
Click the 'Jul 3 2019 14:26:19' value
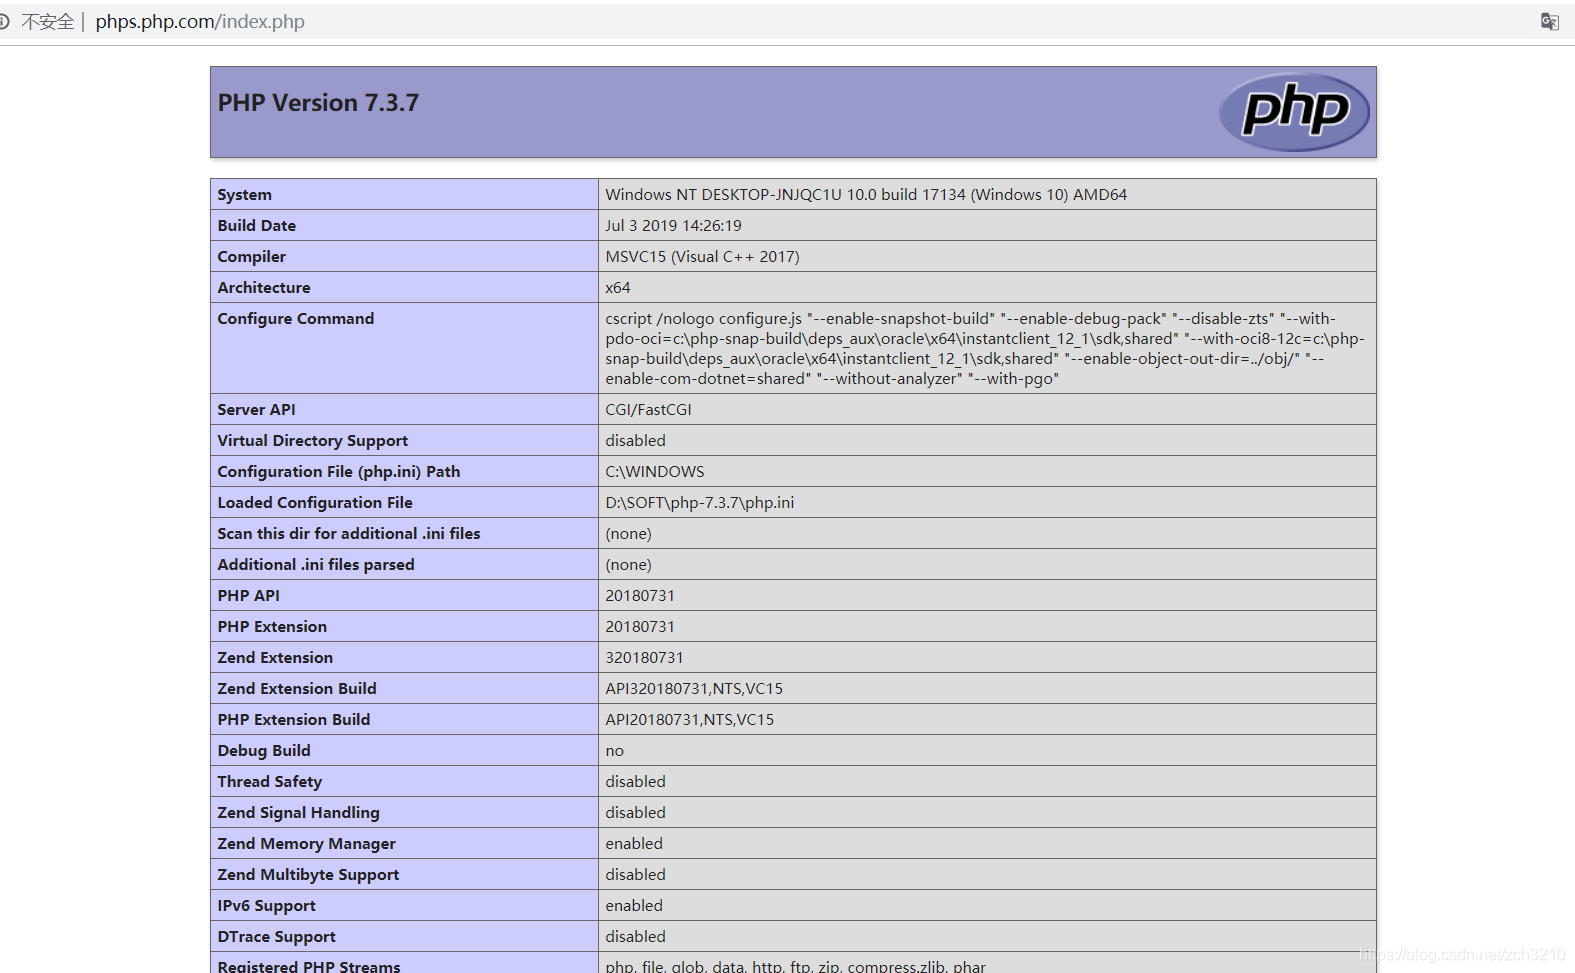pos(673,225)
